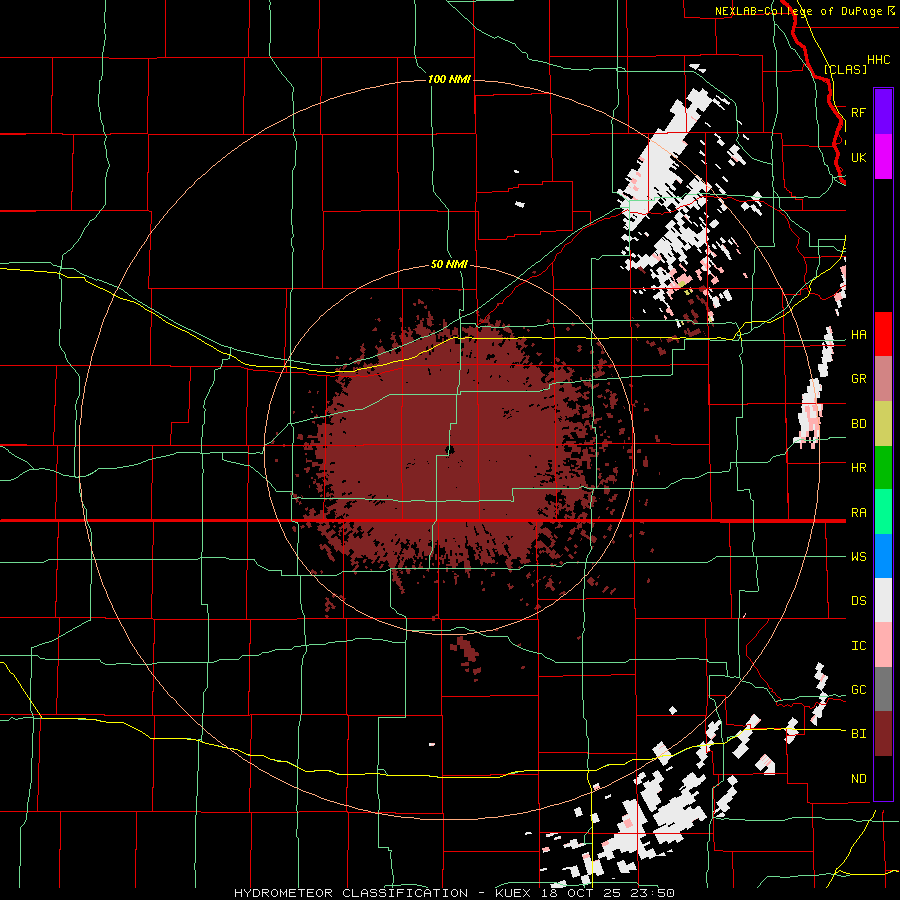The width and height of the screenshot is (900, 900).
Task: Click the 'BD' legend label
Action: 858,424
